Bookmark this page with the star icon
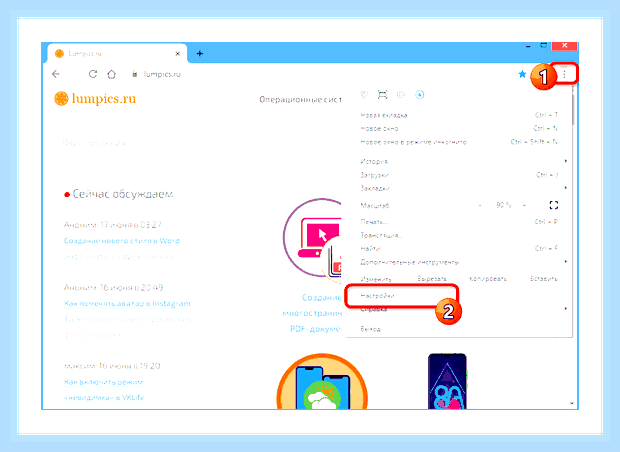This screenshot has height=452, width=620. coord(522,74)
